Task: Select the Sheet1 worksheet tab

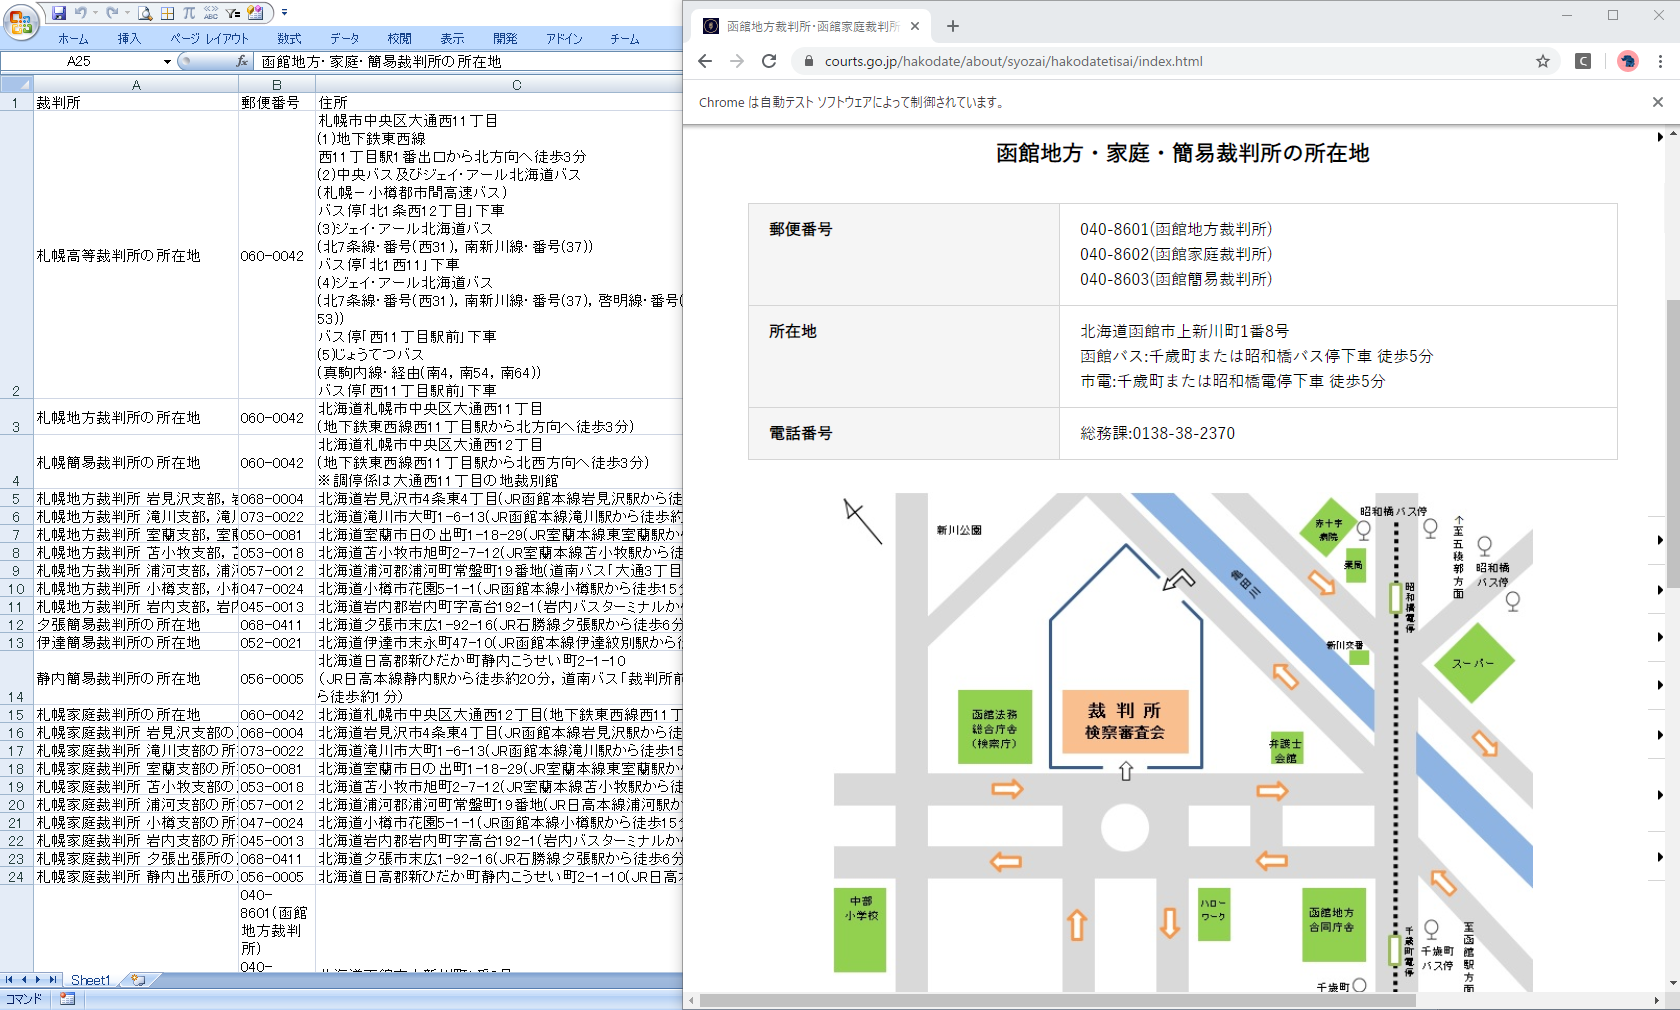Action: point(90,980)
